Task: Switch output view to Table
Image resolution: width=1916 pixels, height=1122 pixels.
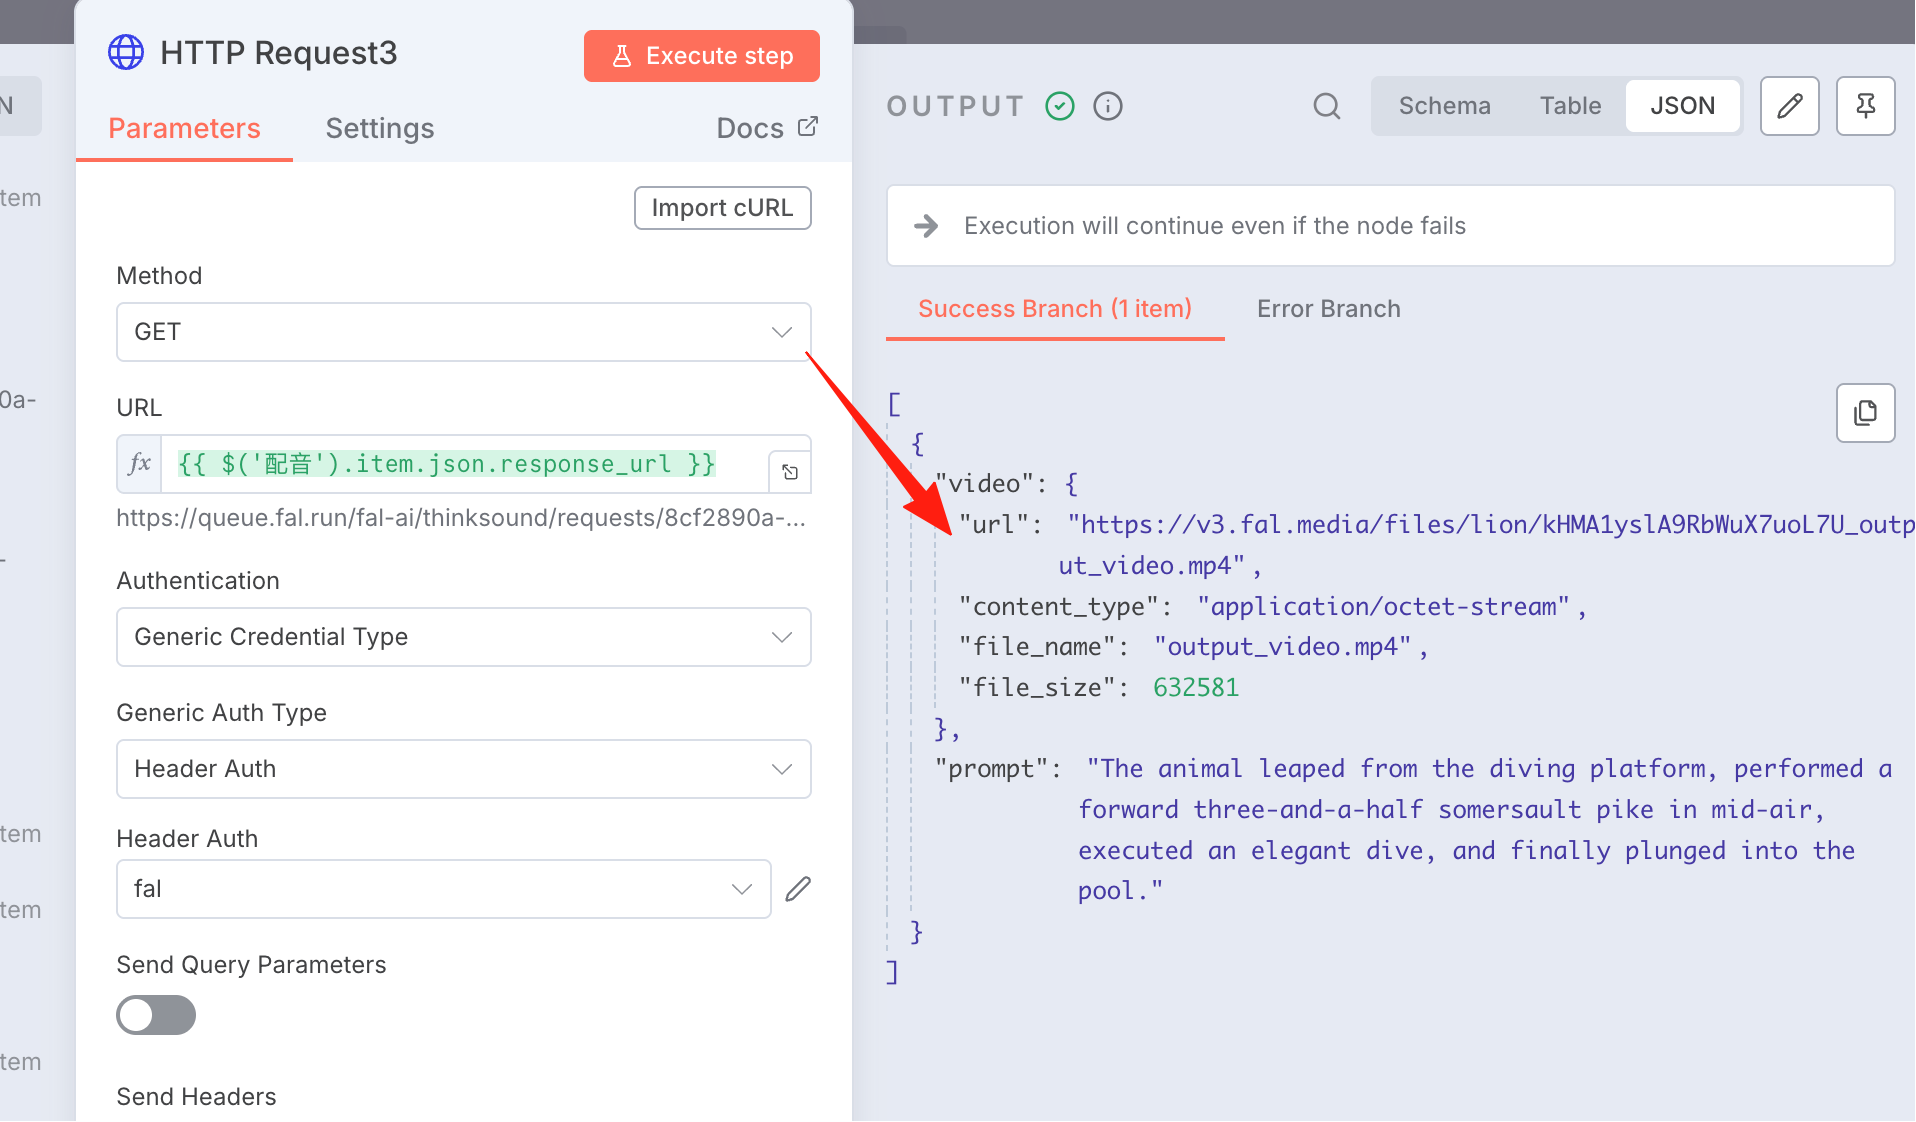Action: 1570,106
